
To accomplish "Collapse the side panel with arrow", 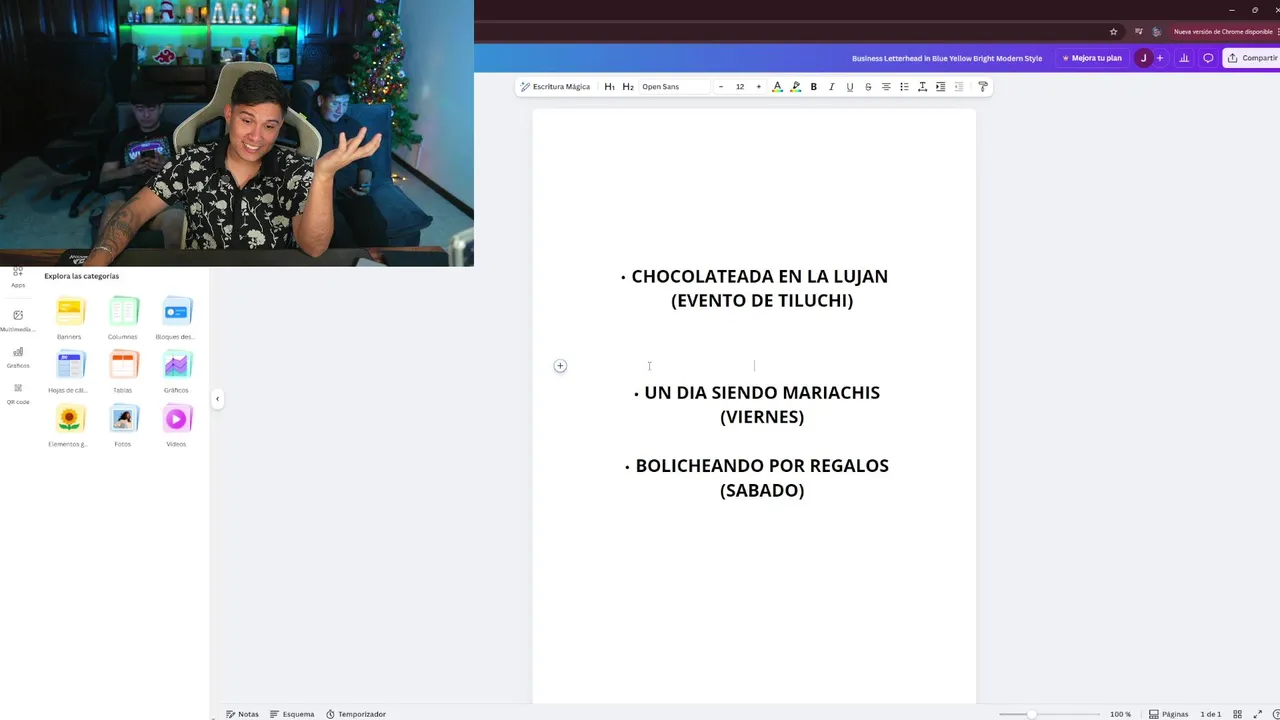I will click(217, 399).
